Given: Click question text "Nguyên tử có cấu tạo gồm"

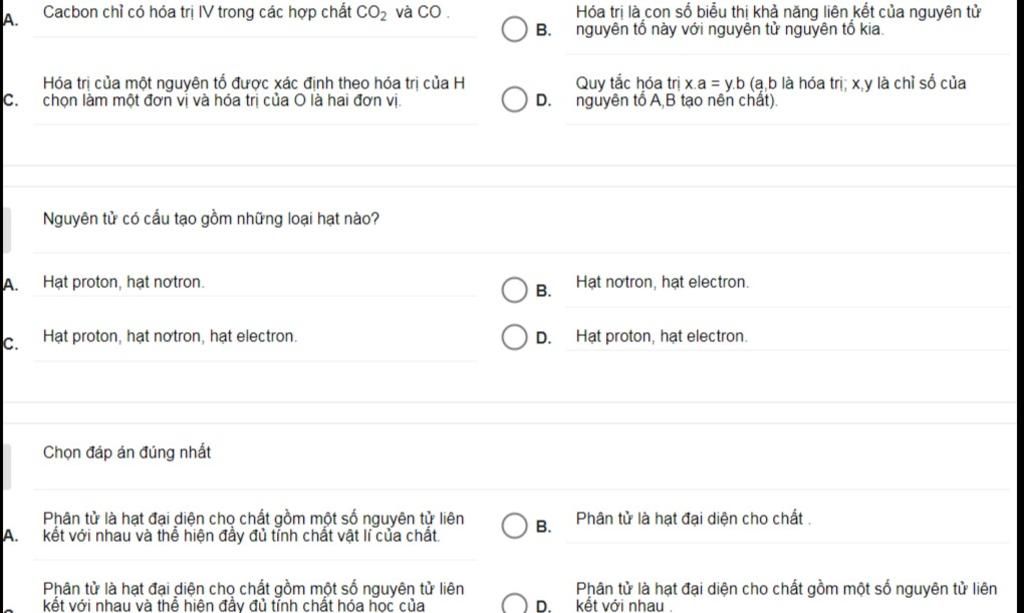Looking at the screenshot, I should 211,218.
